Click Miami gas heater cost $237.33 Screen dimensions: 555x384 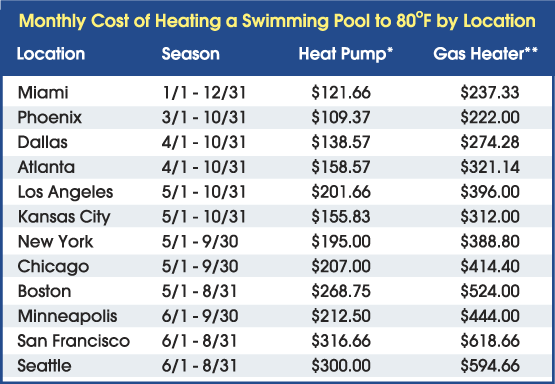tap(490, 93)
